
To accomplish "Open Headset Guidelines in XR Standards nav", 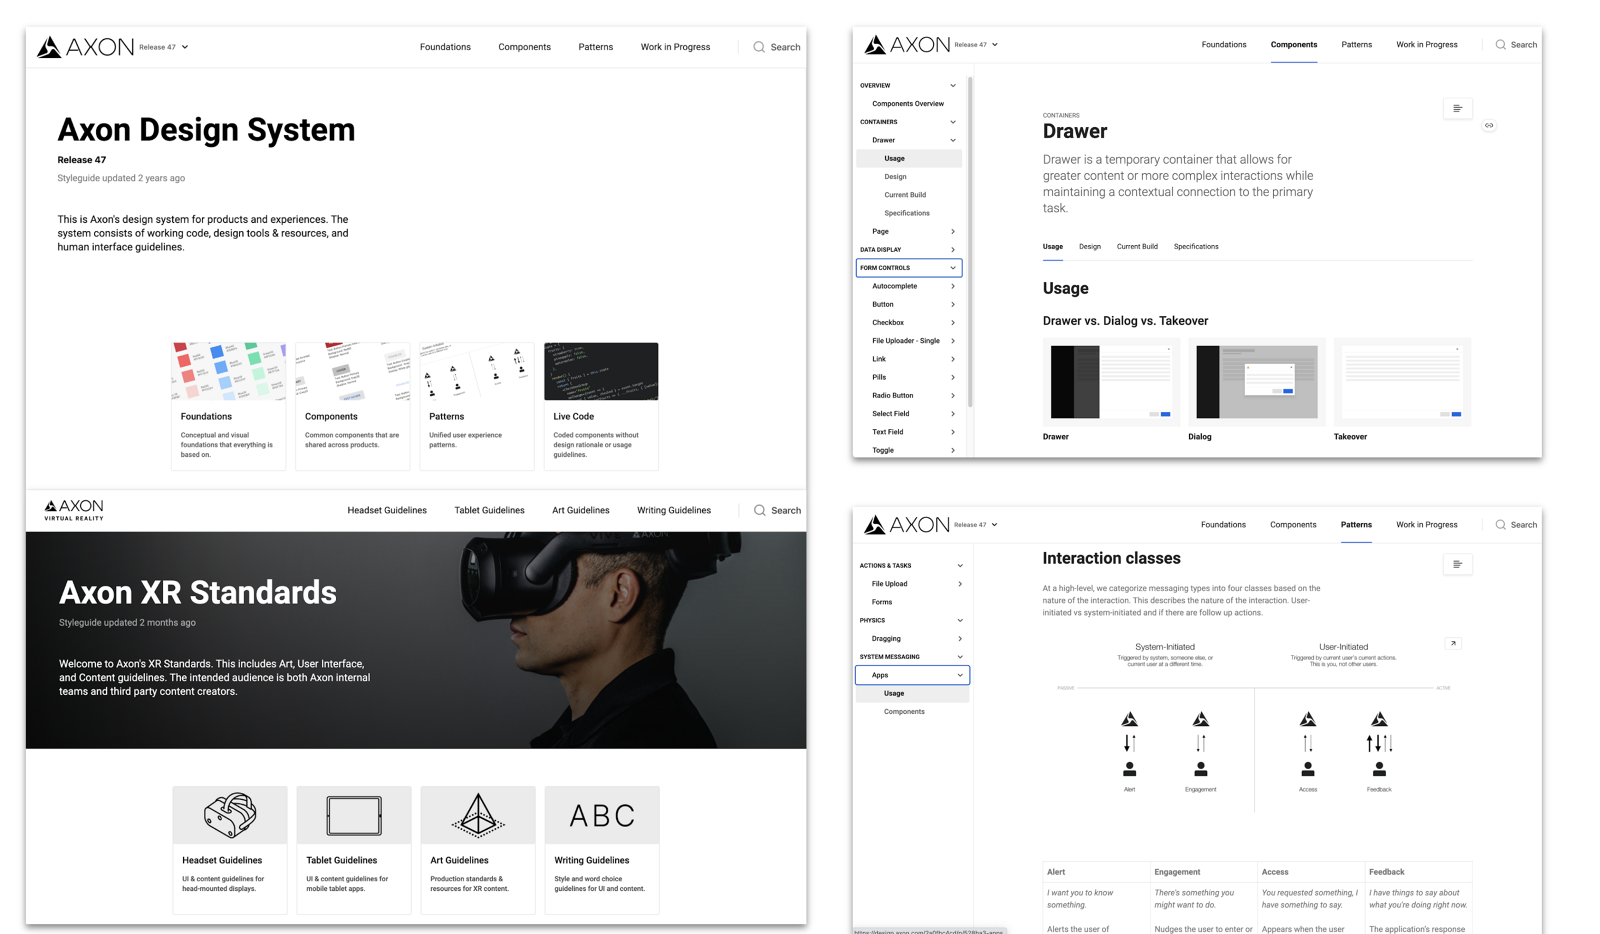I will [x=387, y=510].
